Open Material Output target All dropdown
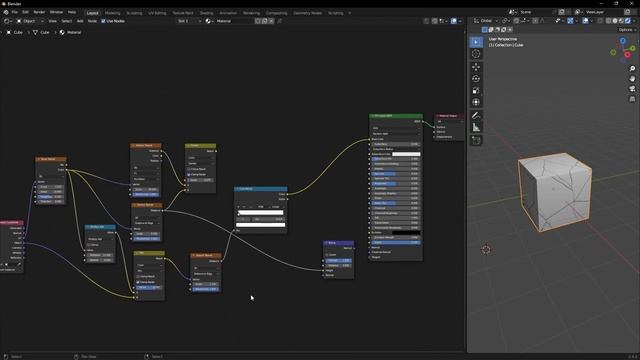This screenshot has width=640, height=360. [449, 121]
